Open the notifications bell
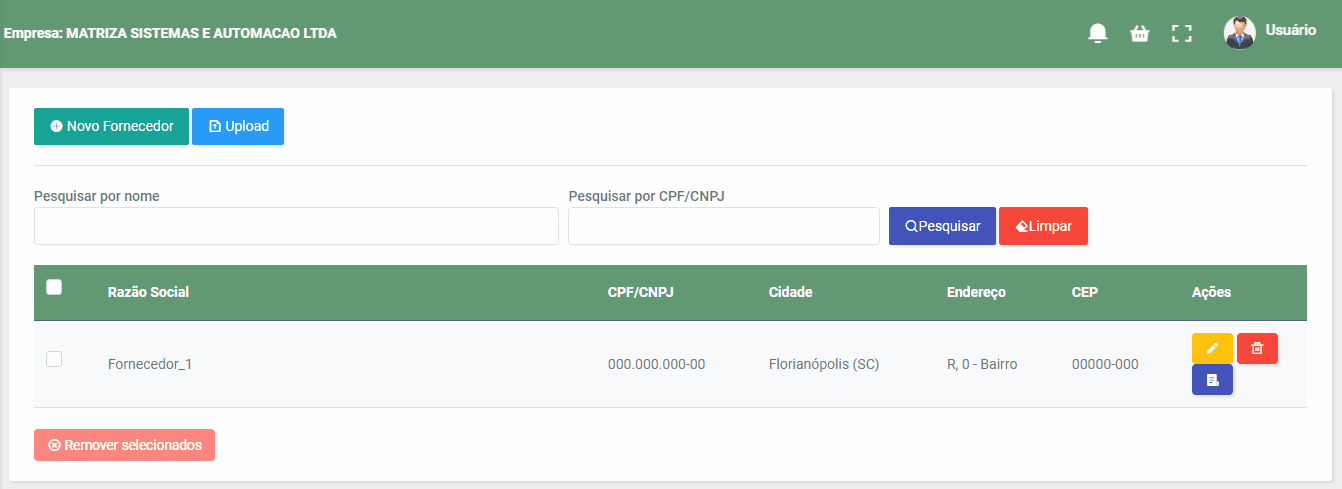 click(x=1098, y=33)
